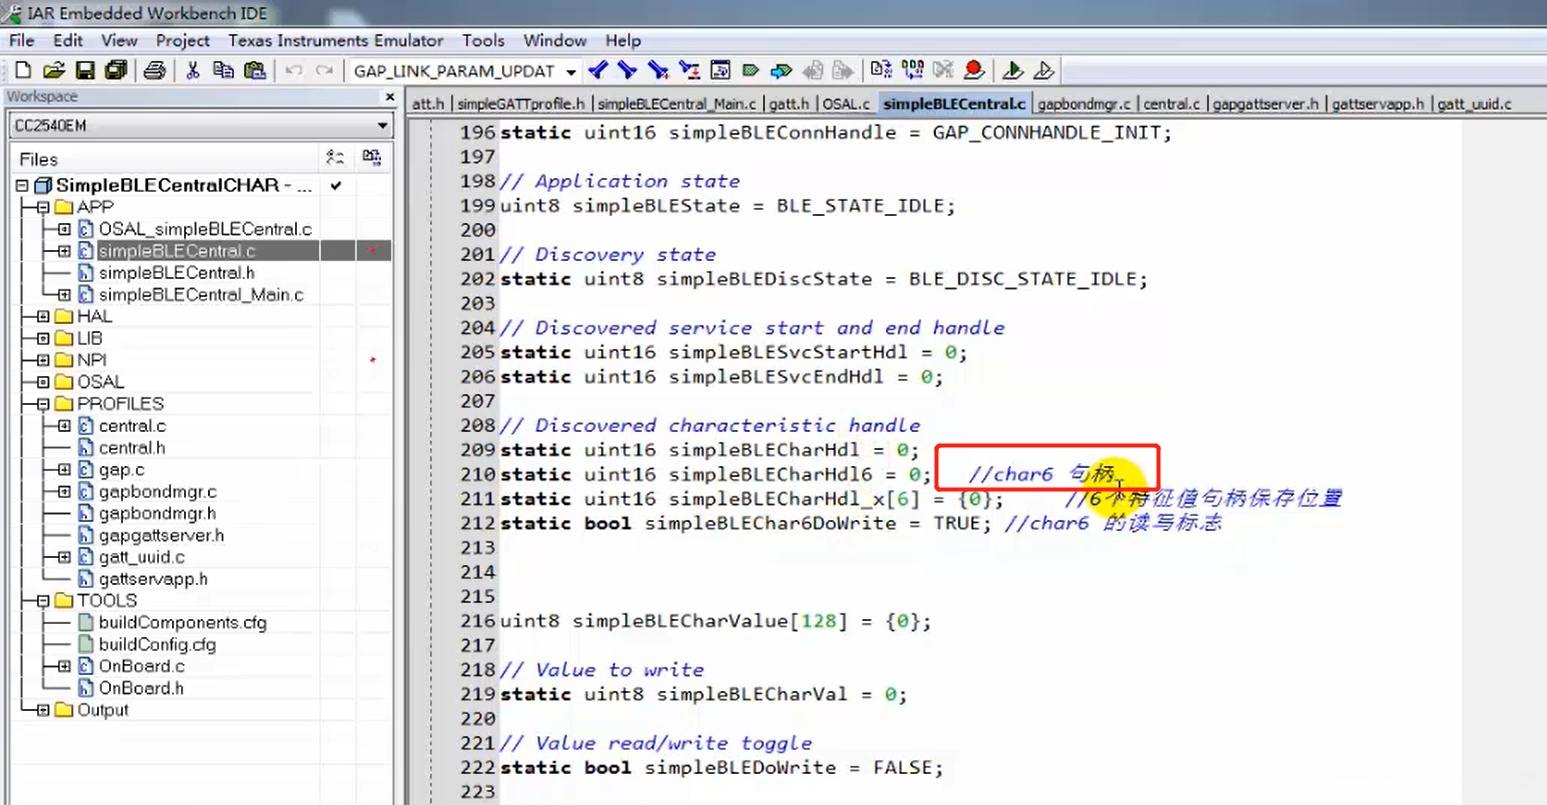1547x805 pixels.
Task: Switch to the simpleGATTprofile.h editor tab
Action: 521,104
